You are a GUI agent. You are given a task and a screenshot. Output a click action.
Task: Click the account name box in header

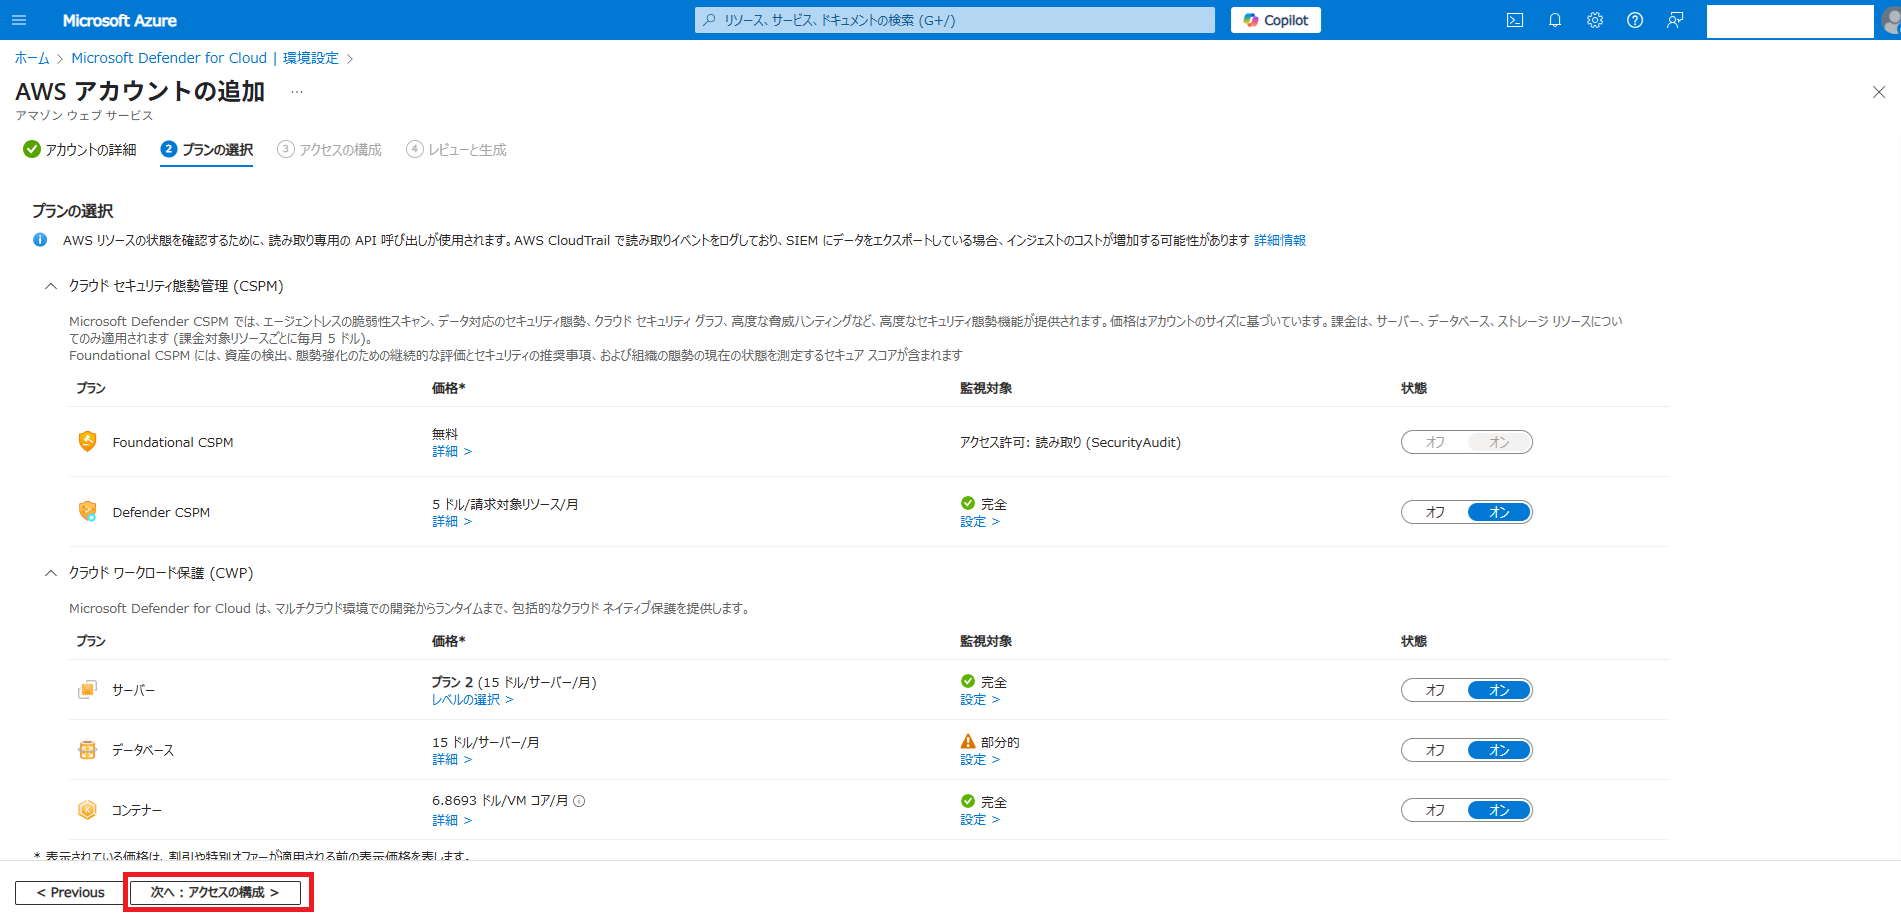point(1790,20)
